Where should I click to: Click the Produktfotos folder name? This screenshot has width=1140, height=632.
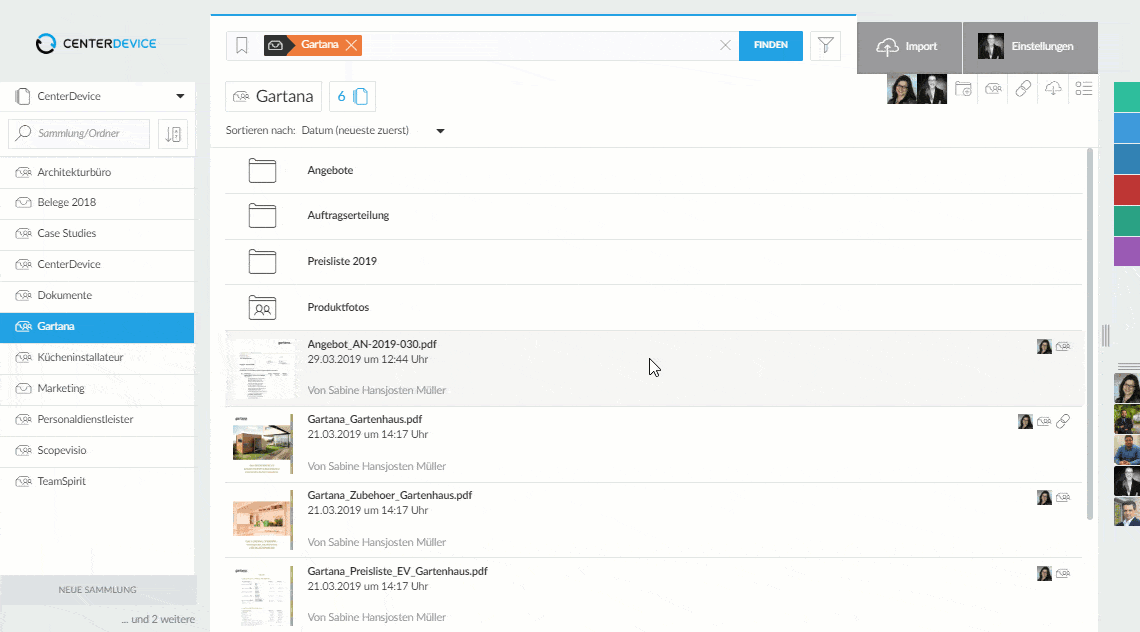click(338, 307)
